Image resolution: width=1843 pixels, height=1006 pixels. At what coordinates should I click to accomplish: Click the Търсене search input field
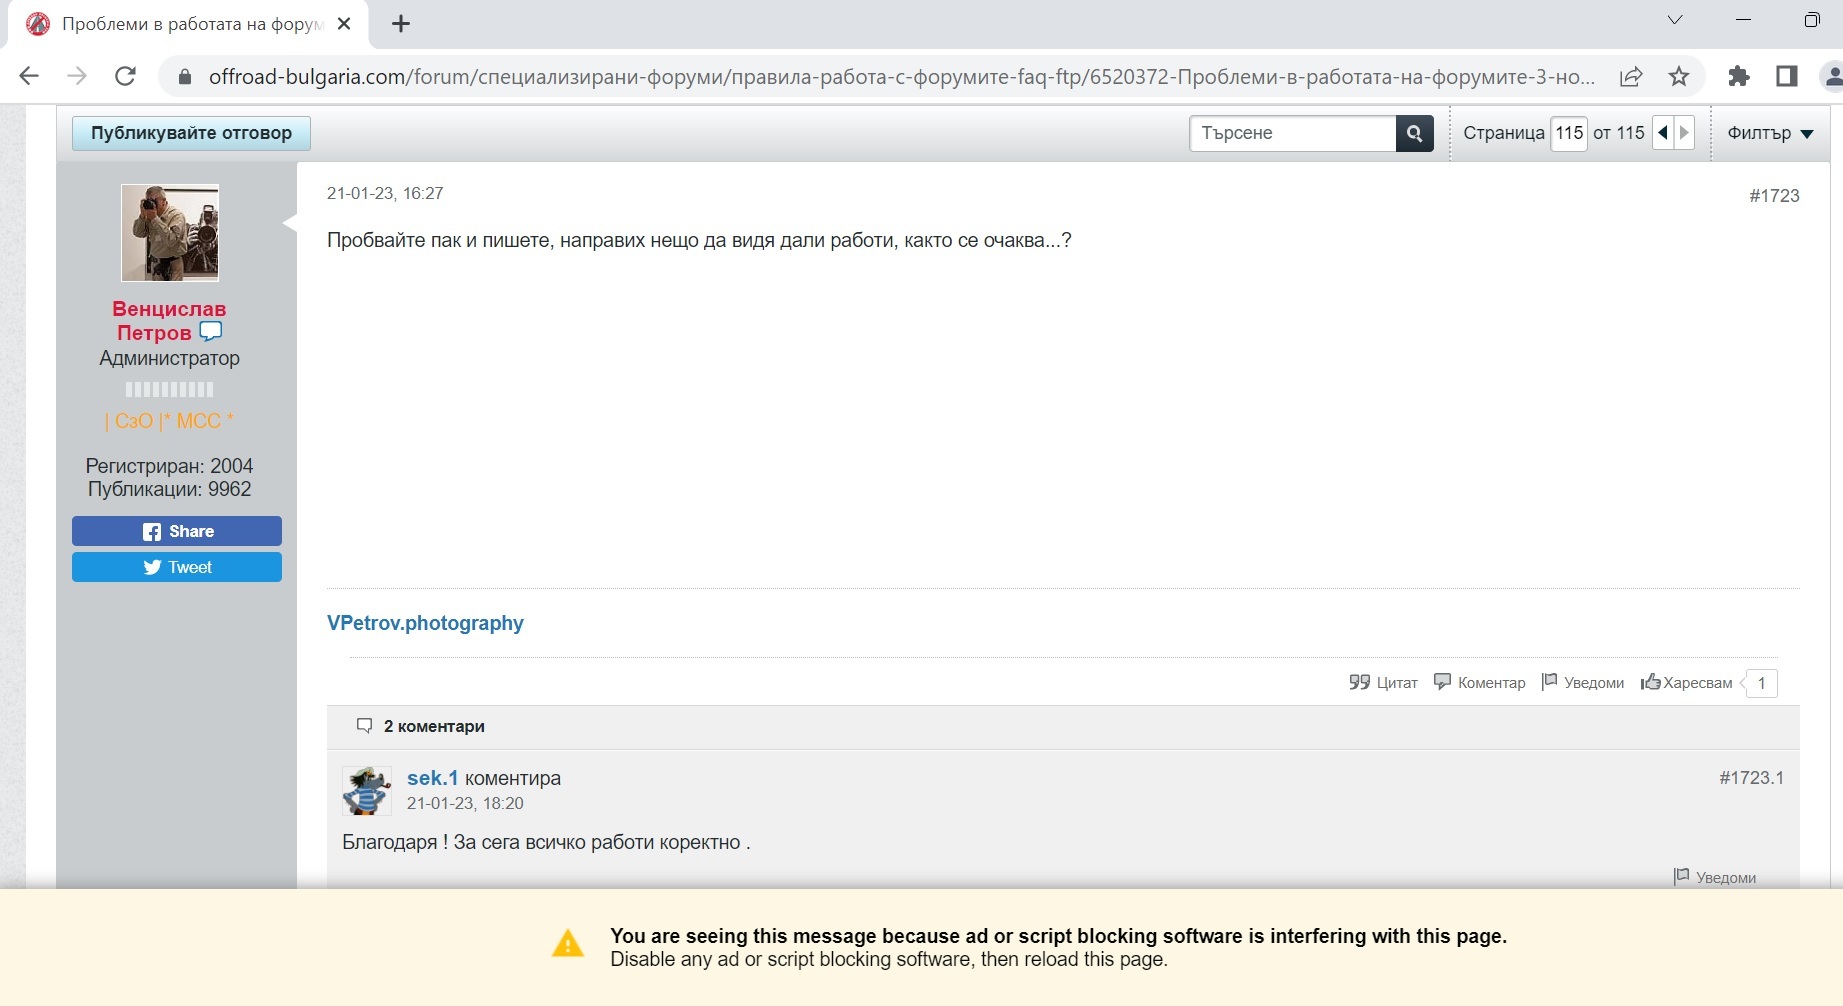point(1292,133)
